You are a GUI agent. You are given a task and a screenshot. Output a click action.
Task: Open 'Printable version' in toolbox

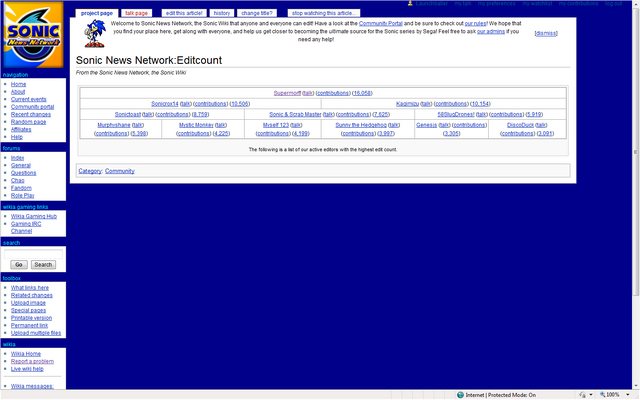coord(31,318)
